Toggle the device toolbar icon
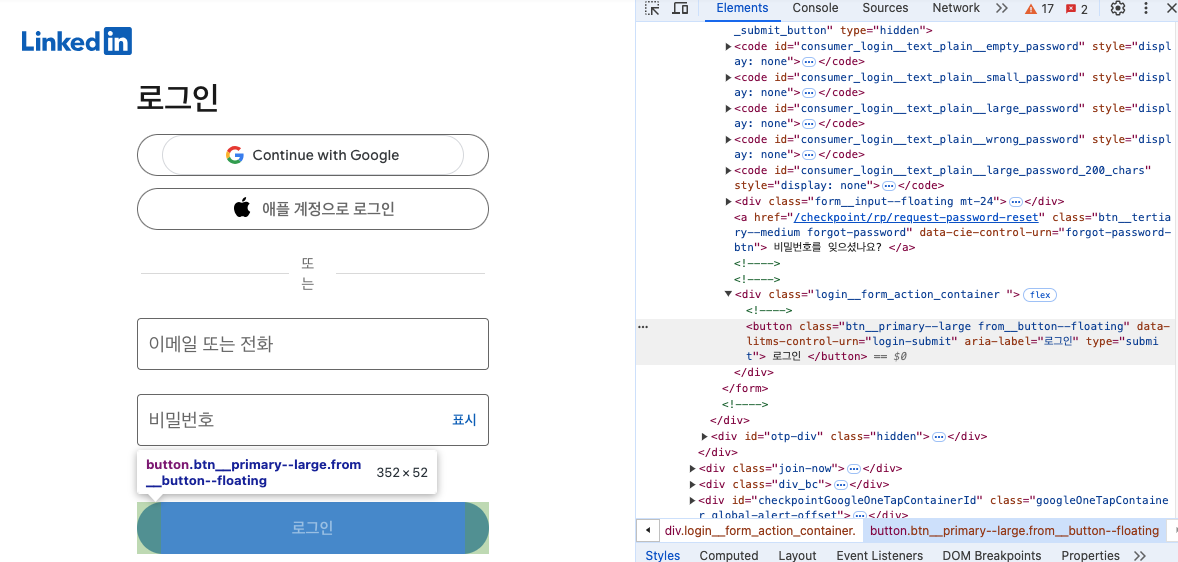The width and height of the screenshot is (1178, 562). click(x=680, y=9)
